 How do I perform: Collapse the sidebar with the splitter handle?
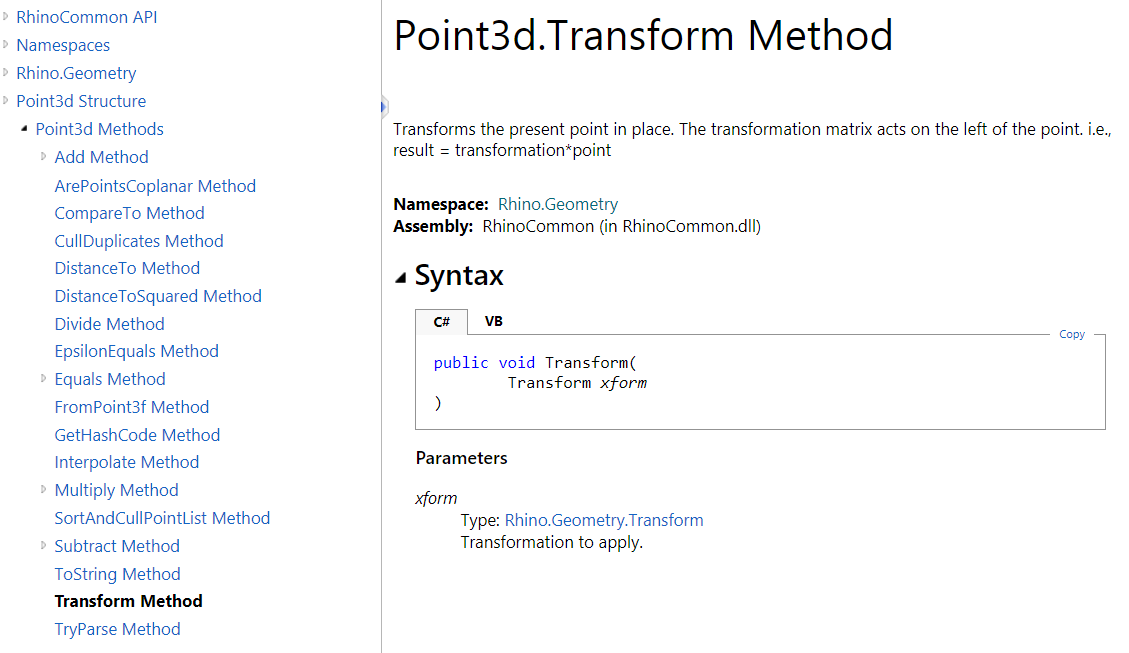click(384, 106)
